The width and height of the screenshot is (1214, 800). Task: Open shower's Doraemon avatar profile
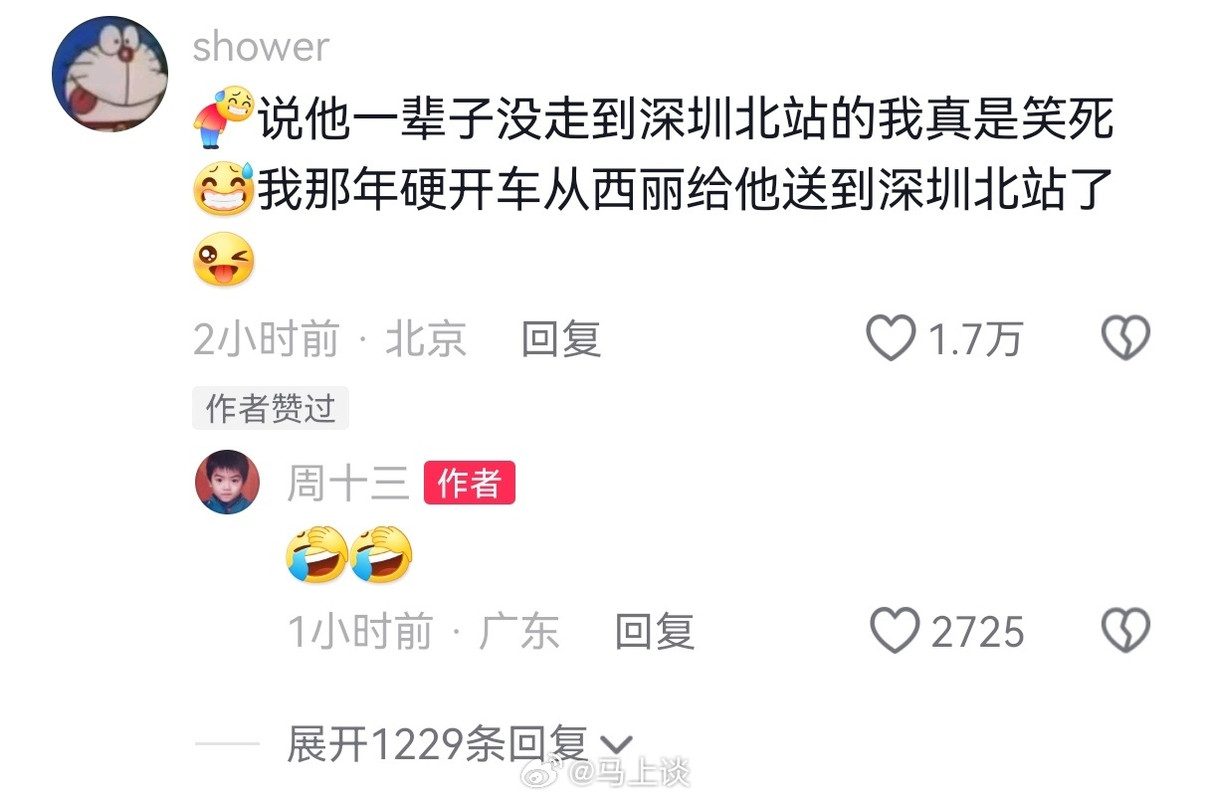pyautogui.click(x=109, y=73)
